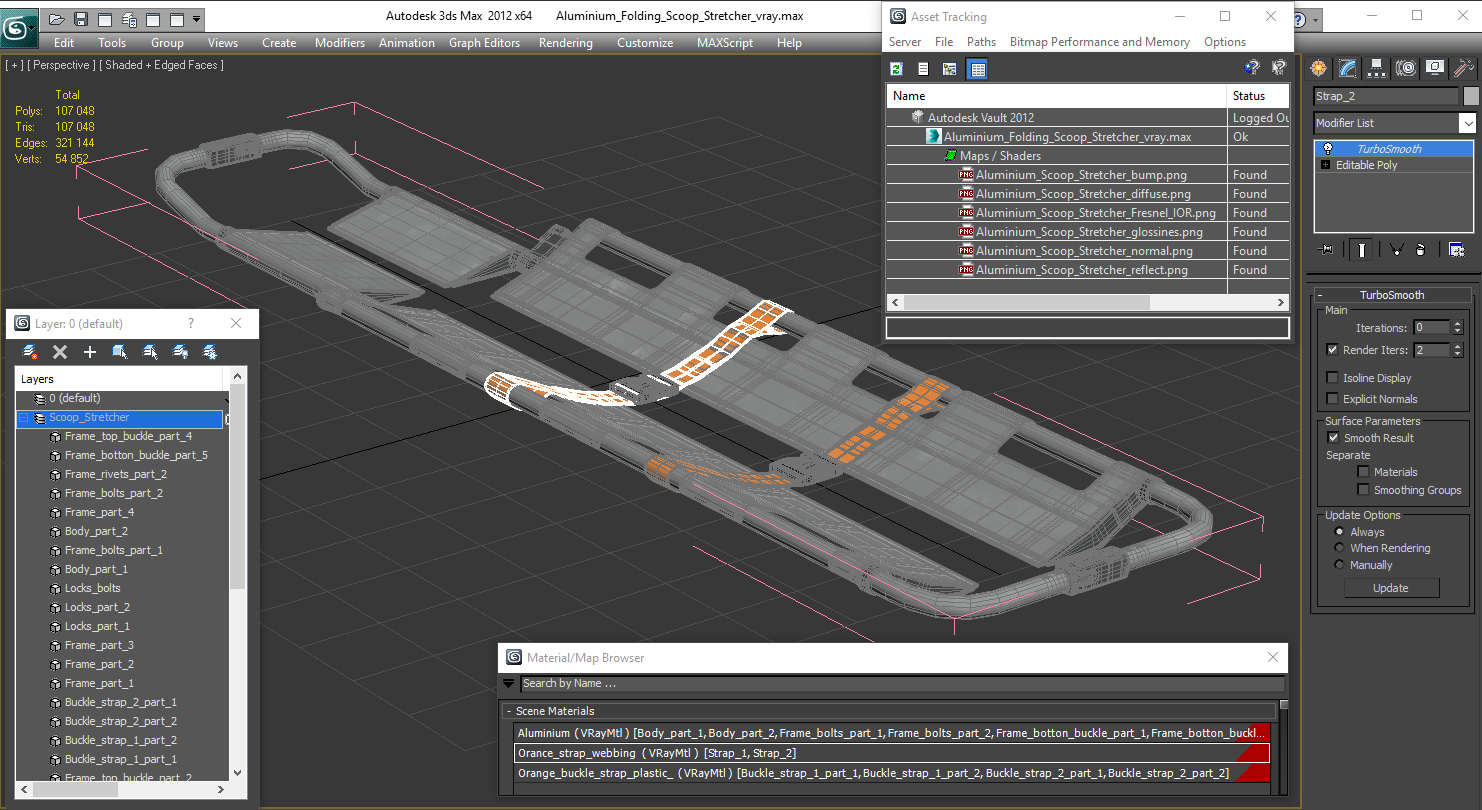Click Make Unique modifier stack icon

click(x=1397, y=250)
